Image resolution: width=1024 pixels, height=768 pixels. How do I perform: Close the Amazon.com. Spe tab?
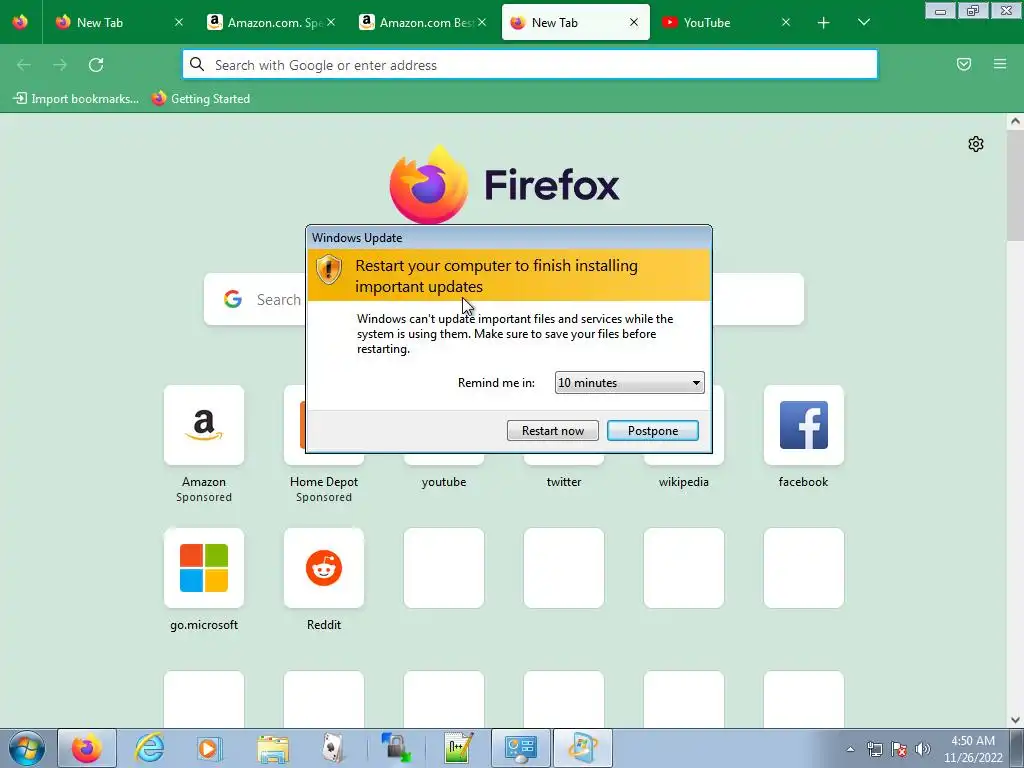tap(331, 22)
